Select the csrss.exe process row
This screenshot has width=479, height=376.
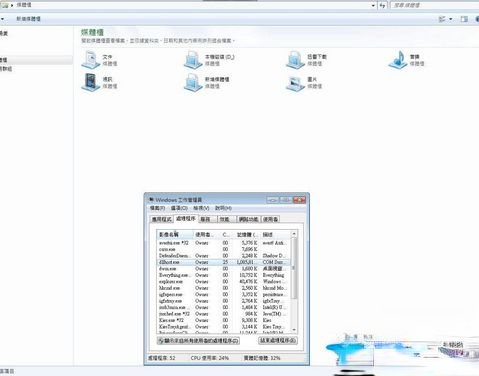[x=224, y=249]
